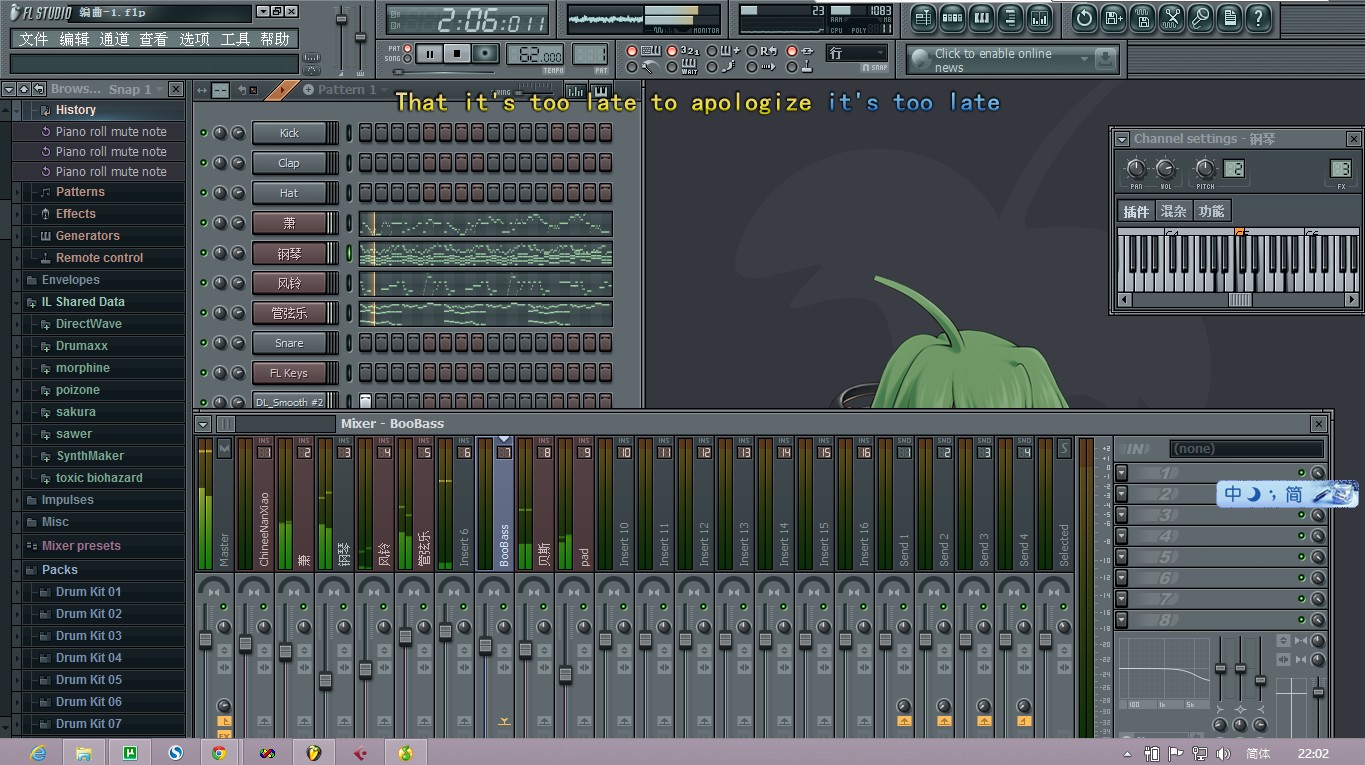This screenshot has width=1365, height=765.
Task: Open Chrome from the taskbar
Action: pos(219,752)
